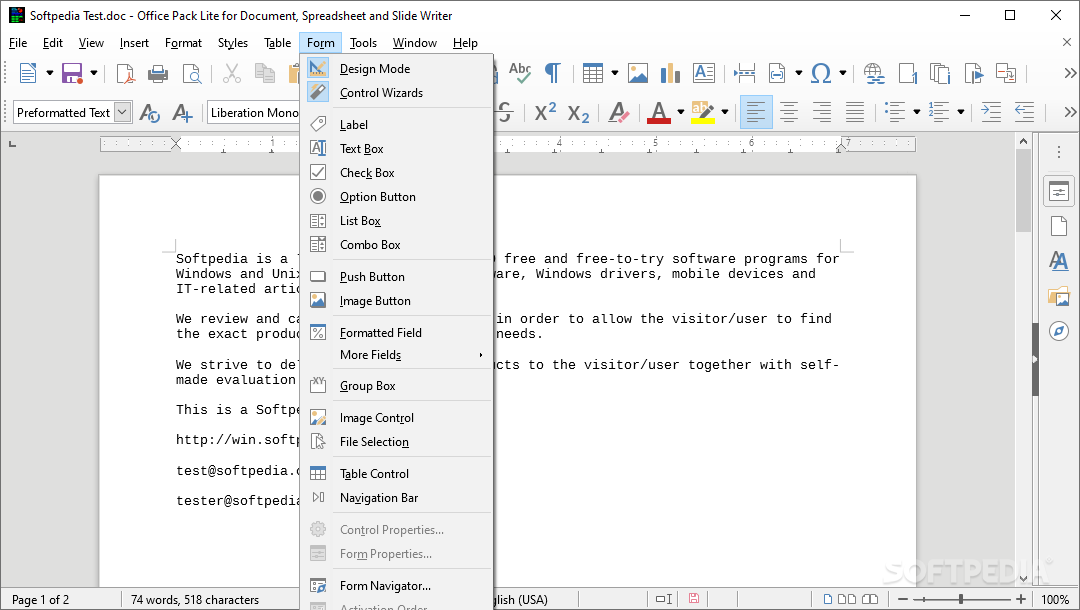Select Push Button menu entry
1080x610 pixels.
(397, 277)
